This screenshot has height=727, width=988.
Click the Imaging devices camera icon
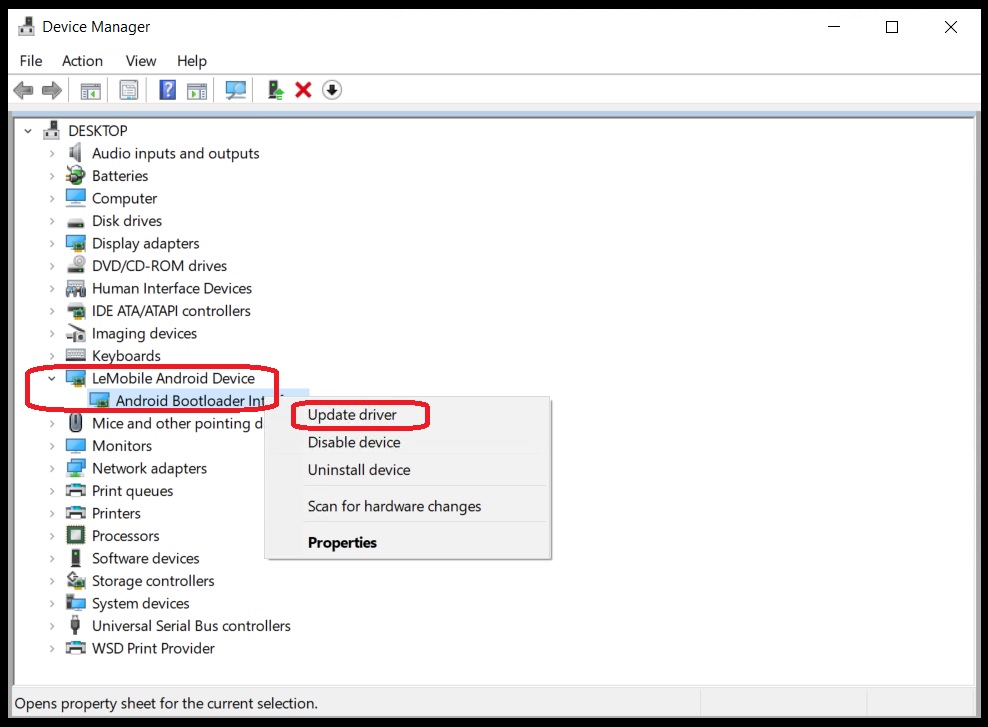click(x=76, y=333)
